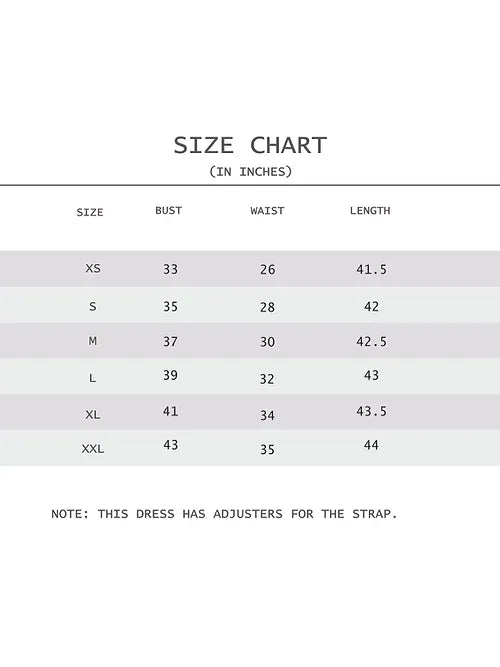This screenshot has width=500, height=667.
Task: Click the SIZE CHART title
Action: pos(250,145)
